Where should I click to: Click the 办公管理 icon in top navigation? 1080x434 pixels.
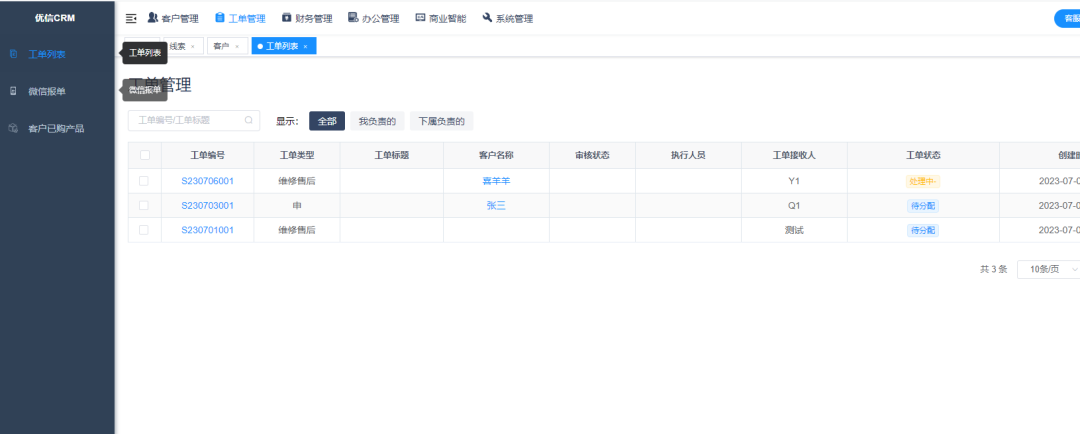click(x=353, y=18)
